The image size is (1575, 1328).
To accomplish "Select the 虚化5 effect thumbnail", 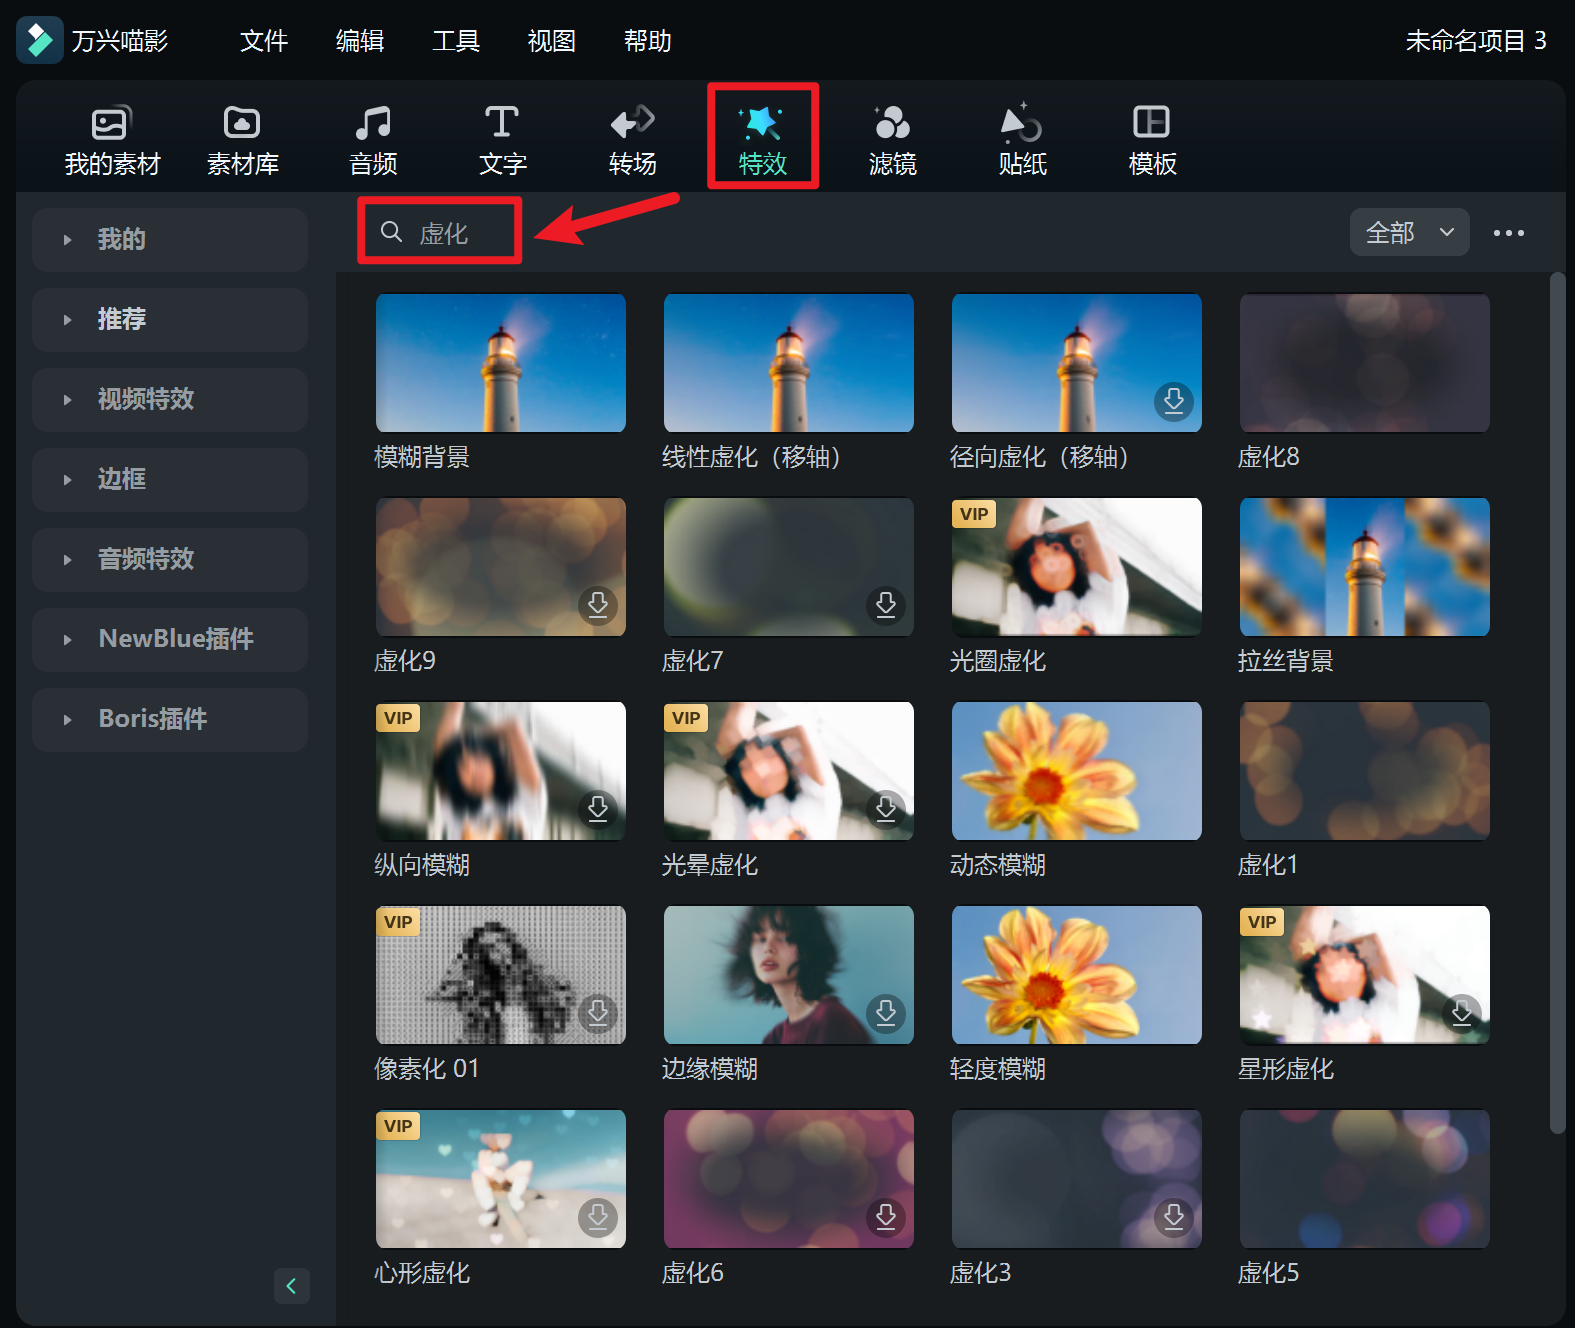I will point(1365,1178).
